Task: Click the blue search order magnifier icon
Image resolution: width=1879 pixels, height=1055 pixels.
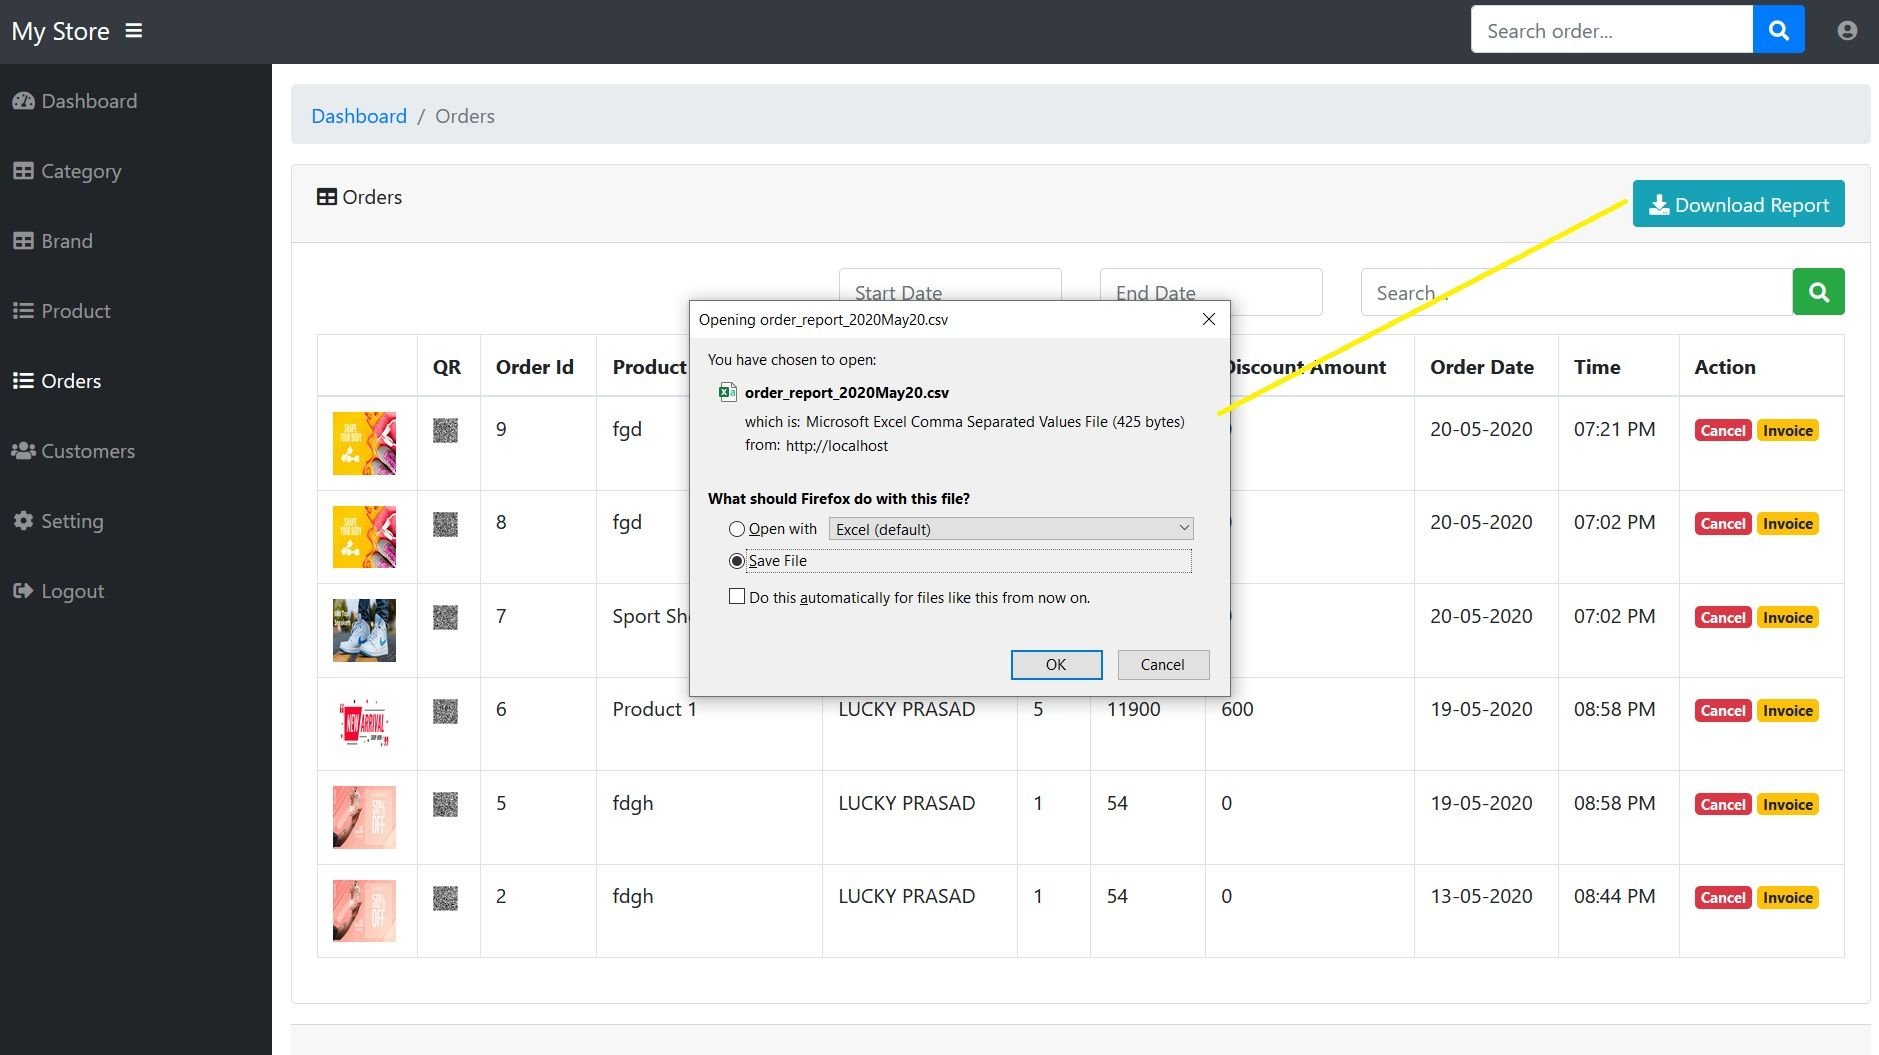Action: (1778, 30)
